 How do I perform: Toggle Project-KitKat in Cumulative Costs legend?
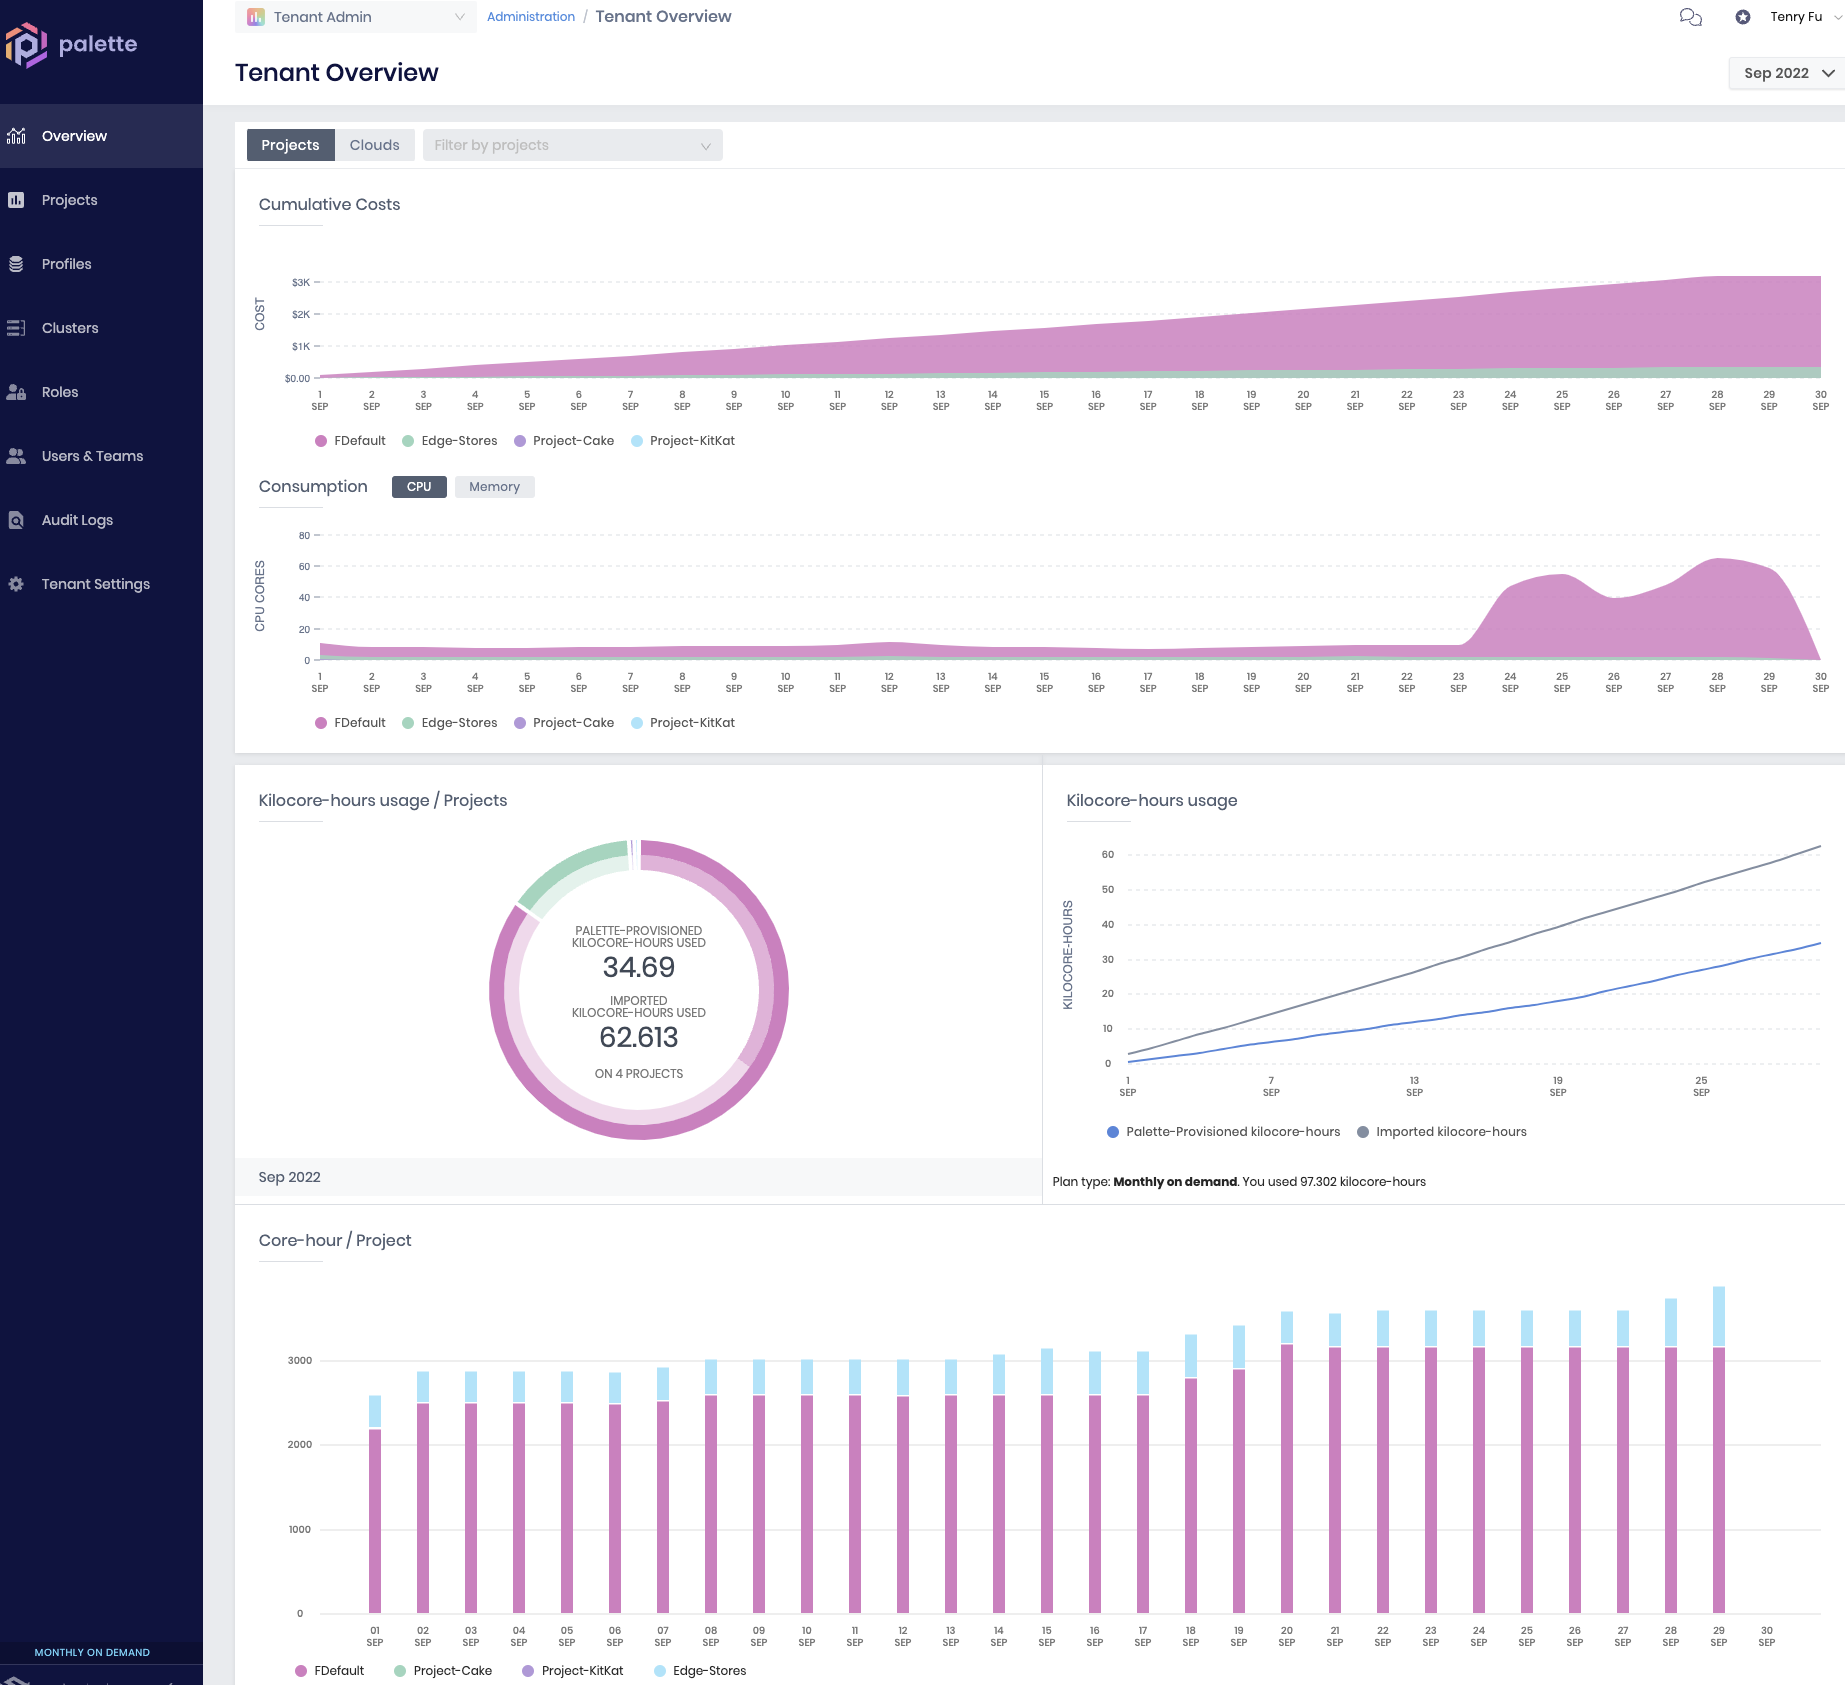pos(683,441)
